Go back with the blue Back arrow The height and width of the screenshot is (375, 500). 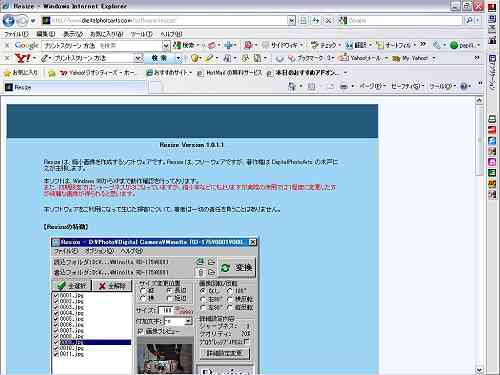point(8,21)
